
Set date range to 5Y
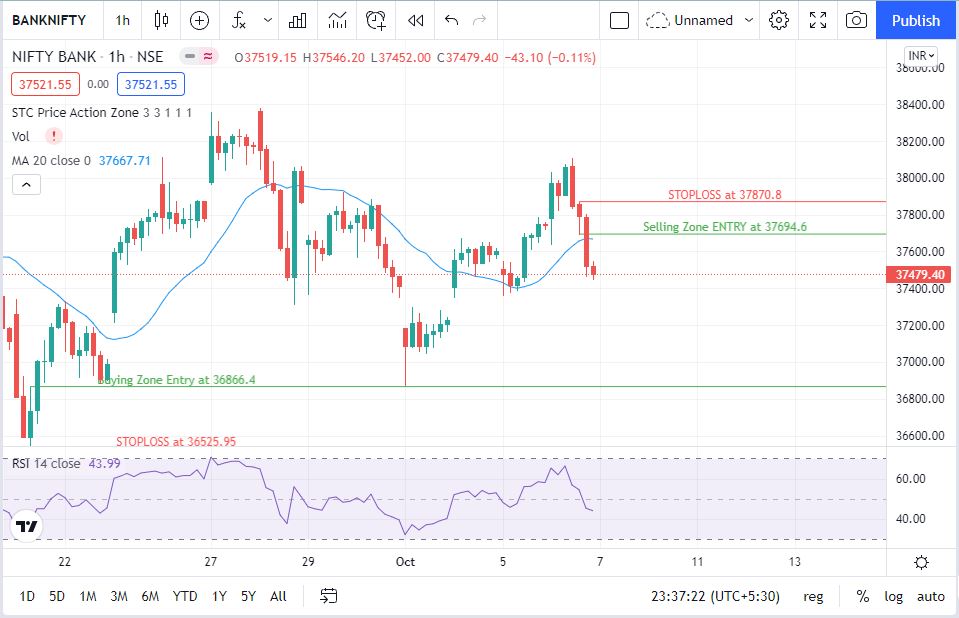point(248,596)
